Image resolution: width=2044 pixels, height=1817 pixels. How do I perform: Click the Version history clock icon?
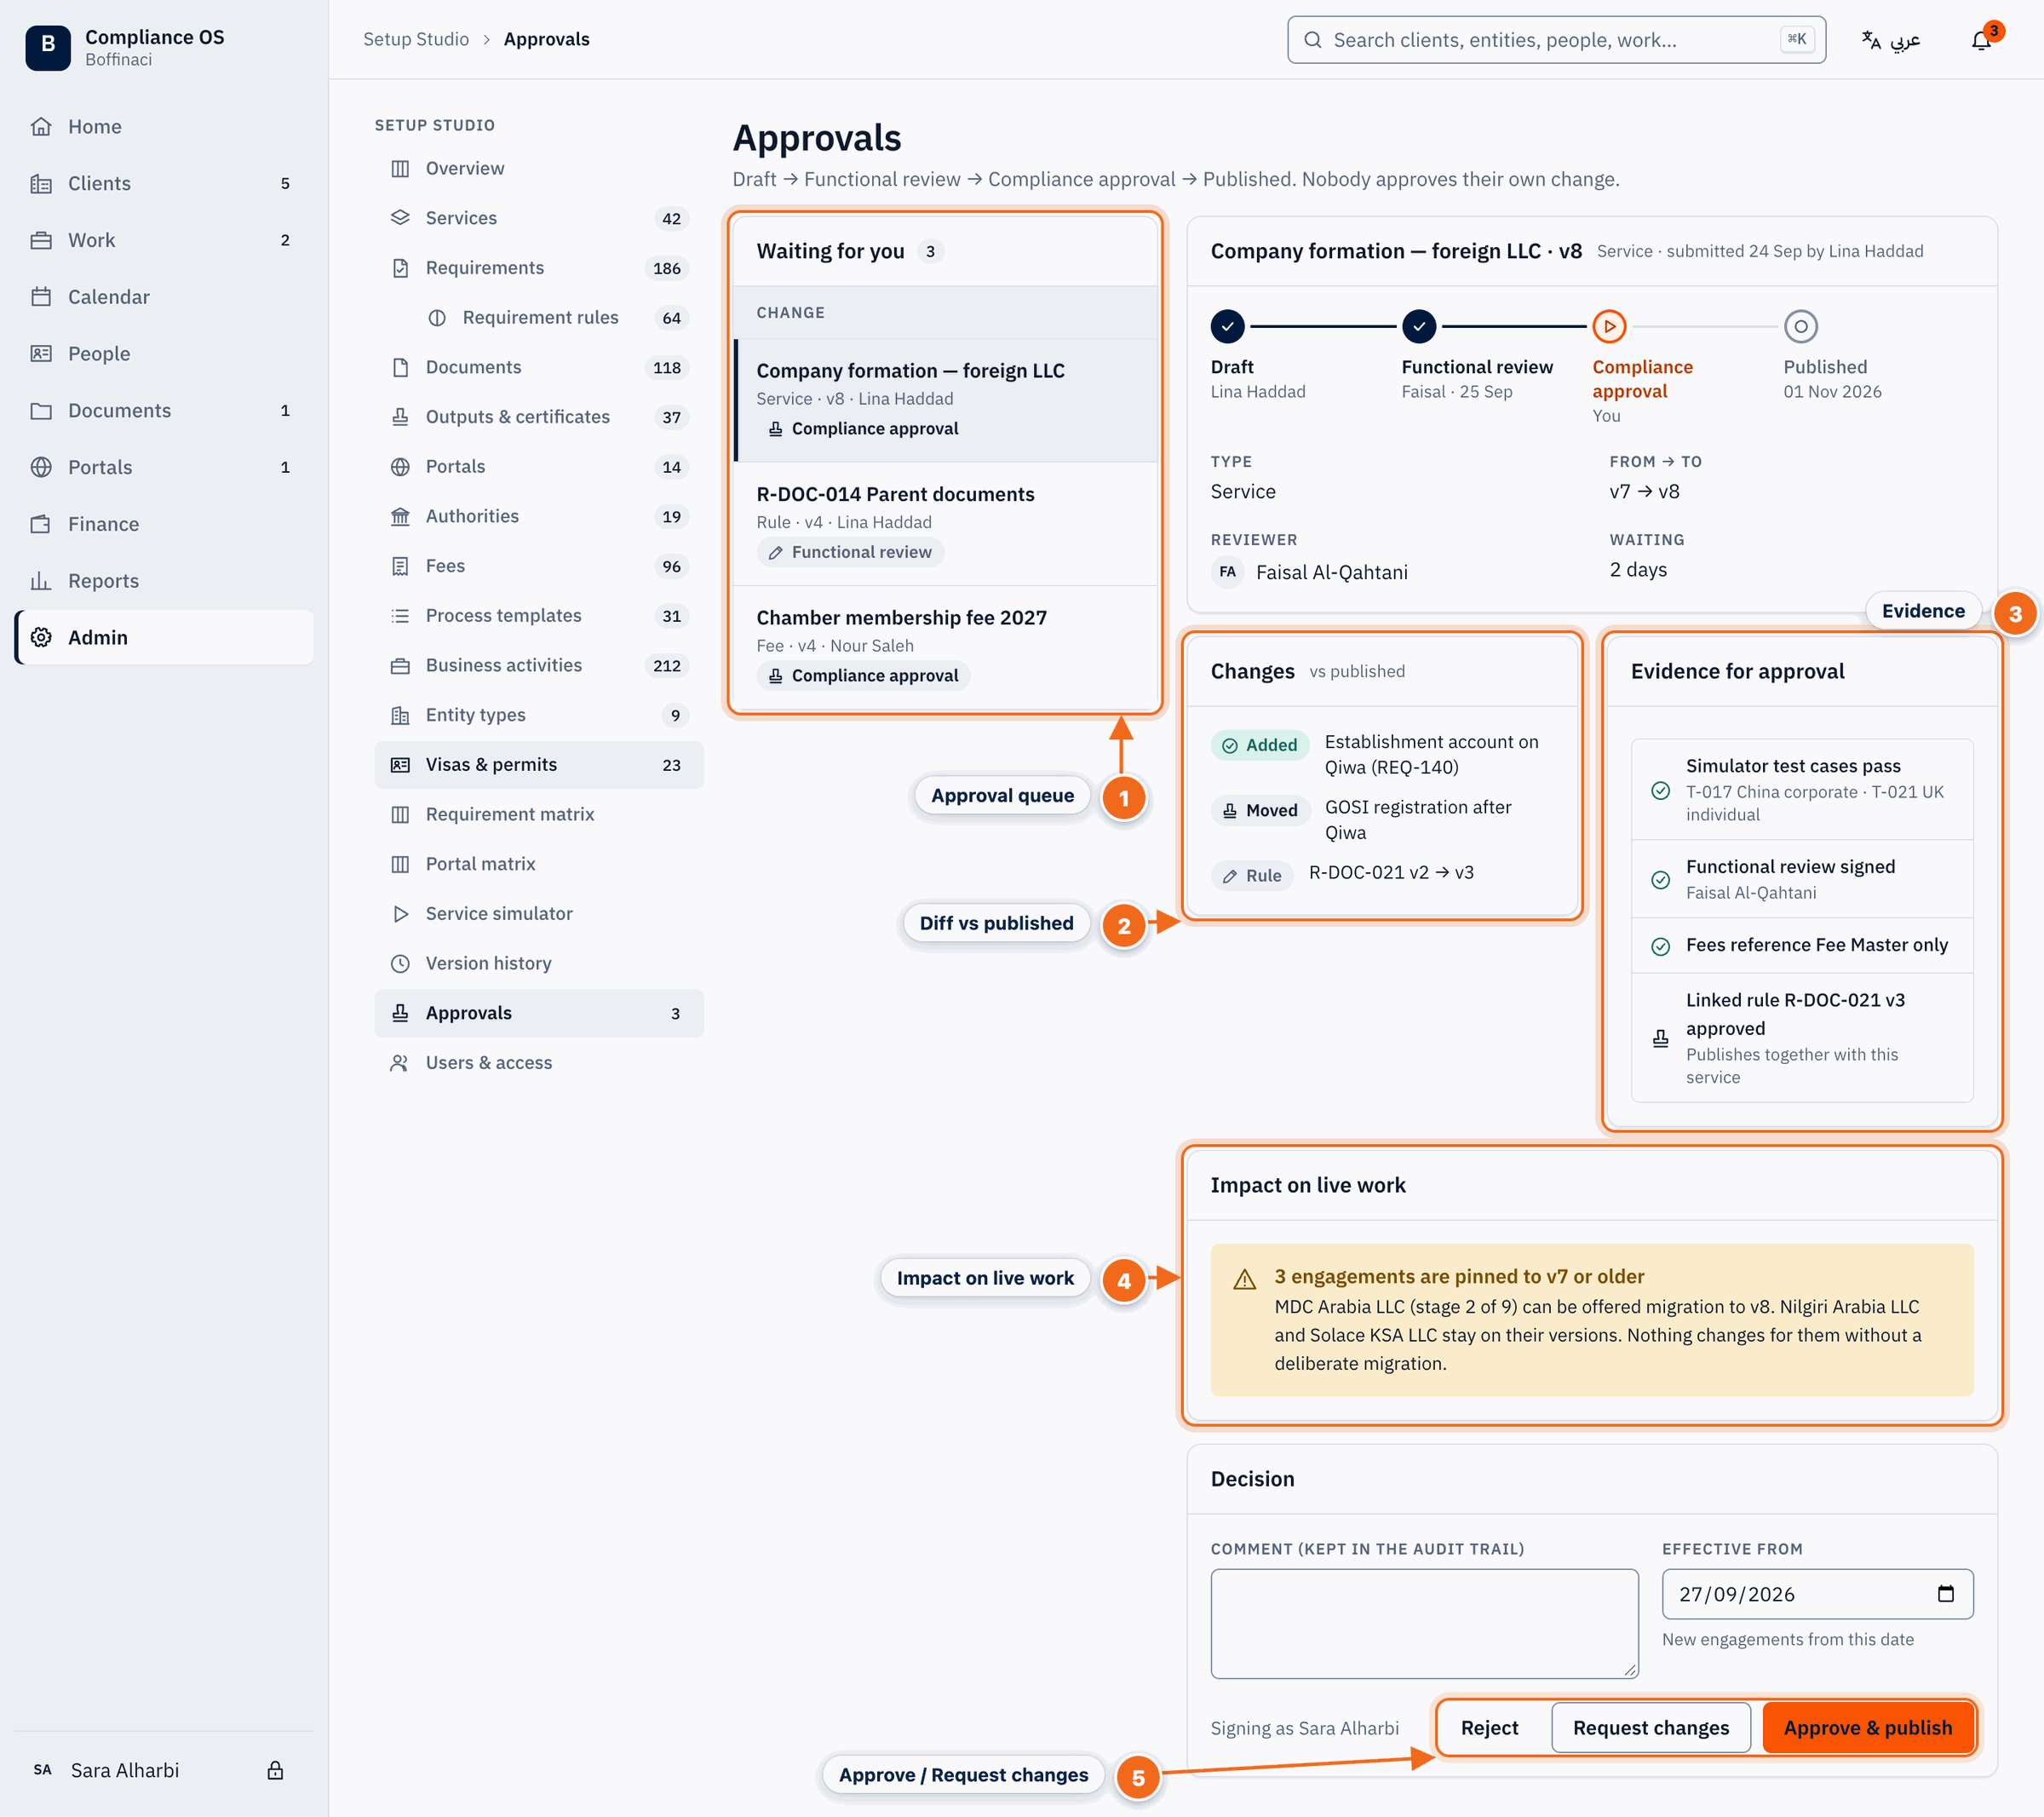pyautogui.click(x=400, y=963)
